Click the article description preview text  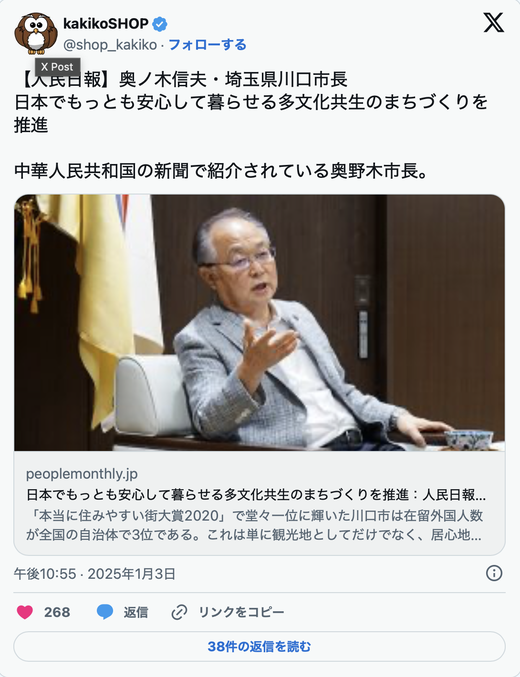pos(254,525)
